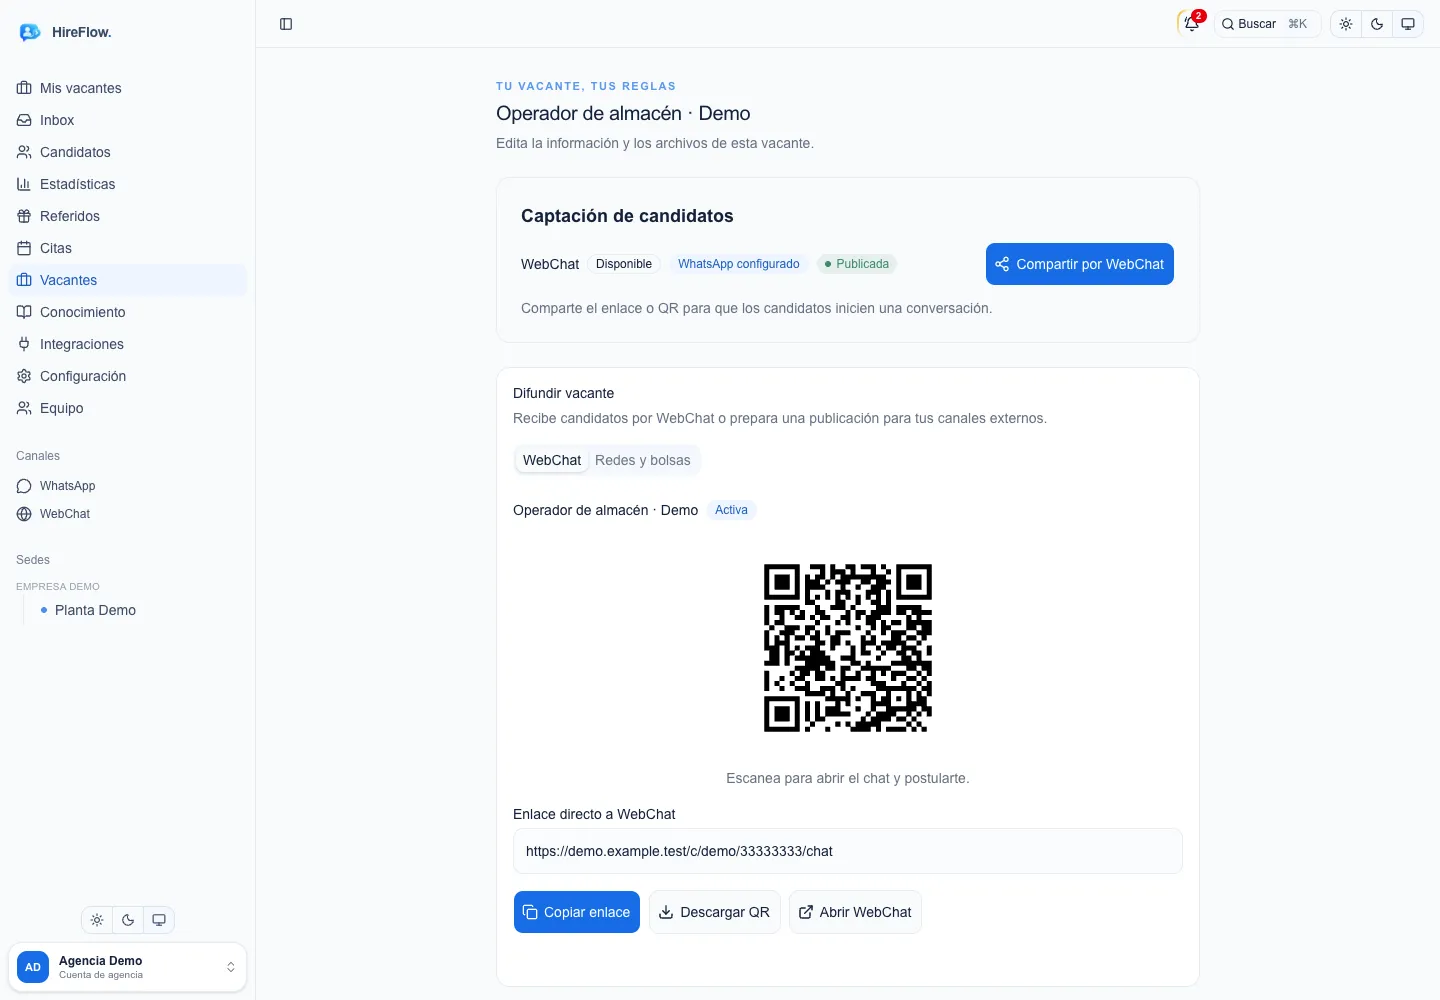This screenshot has width=1440, height=1000.
Task: Click Compartir por WebChat button
Action: (1080, 264)
